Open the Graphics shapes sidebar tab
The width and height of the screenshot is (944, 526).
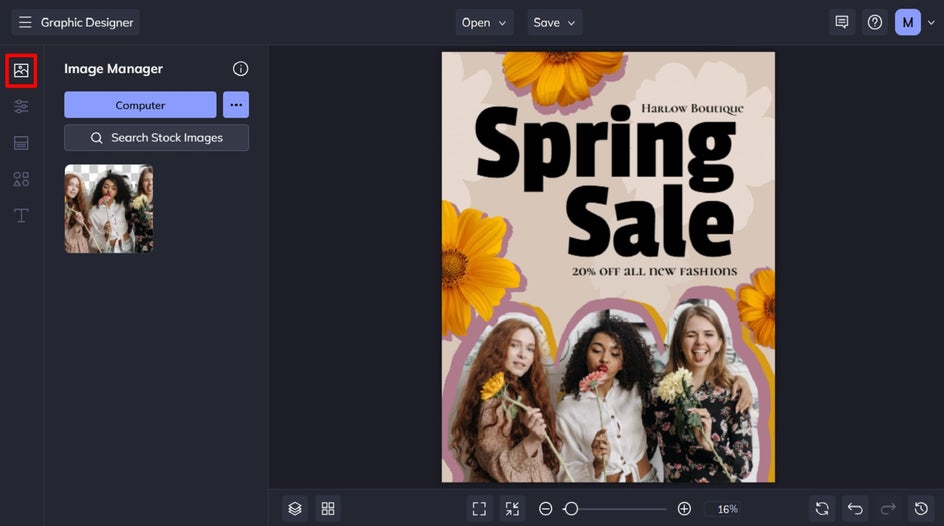(x=21, y=179)
